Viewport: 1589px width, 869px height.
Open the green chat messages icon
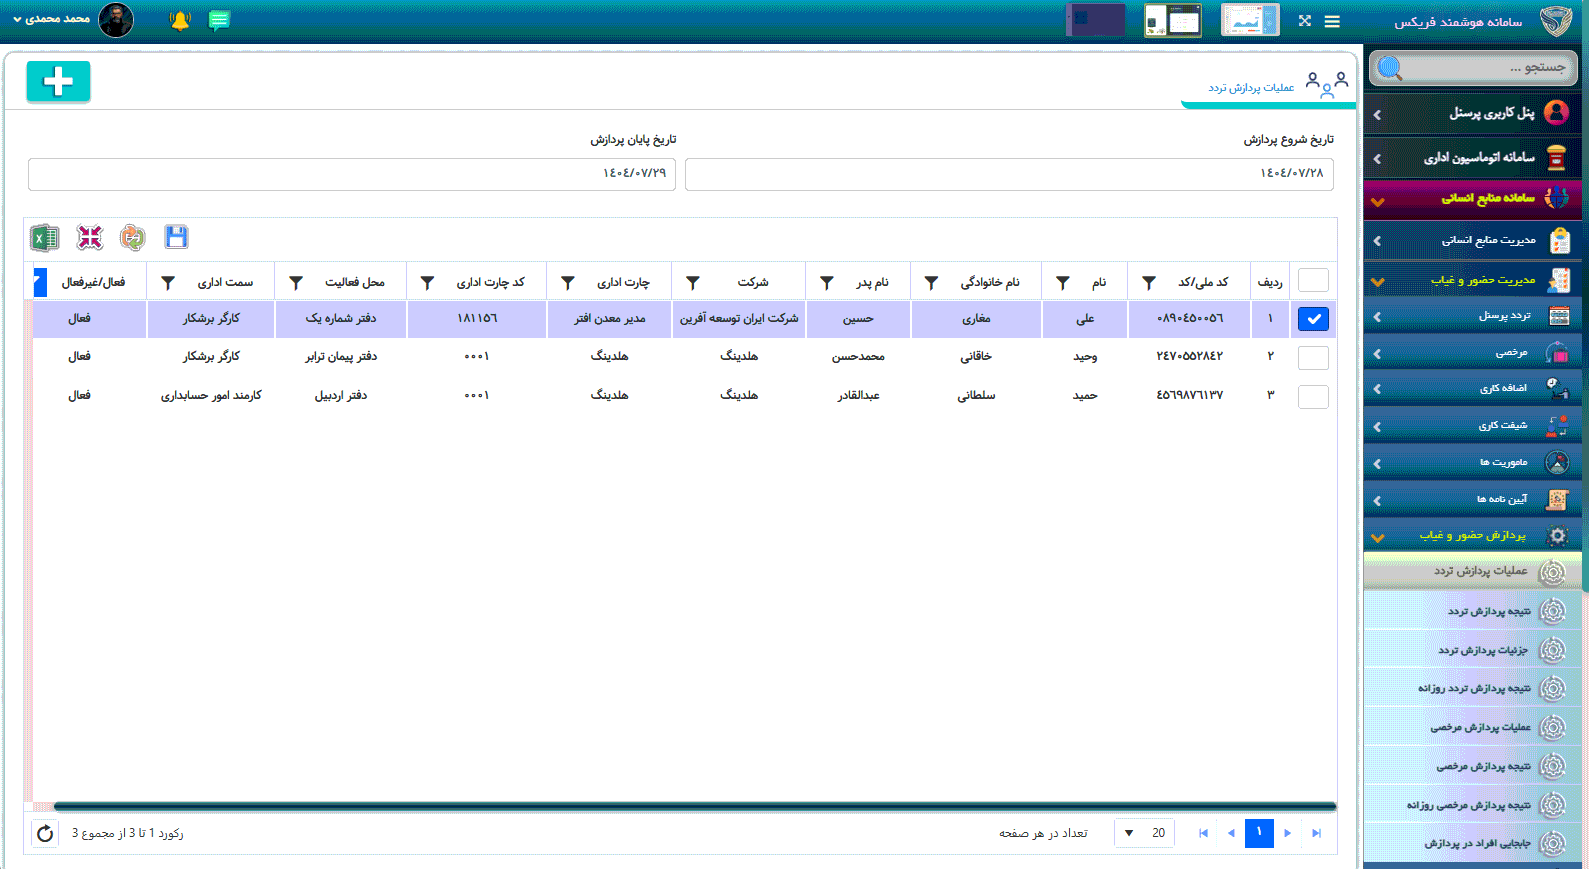coord(219,20)
